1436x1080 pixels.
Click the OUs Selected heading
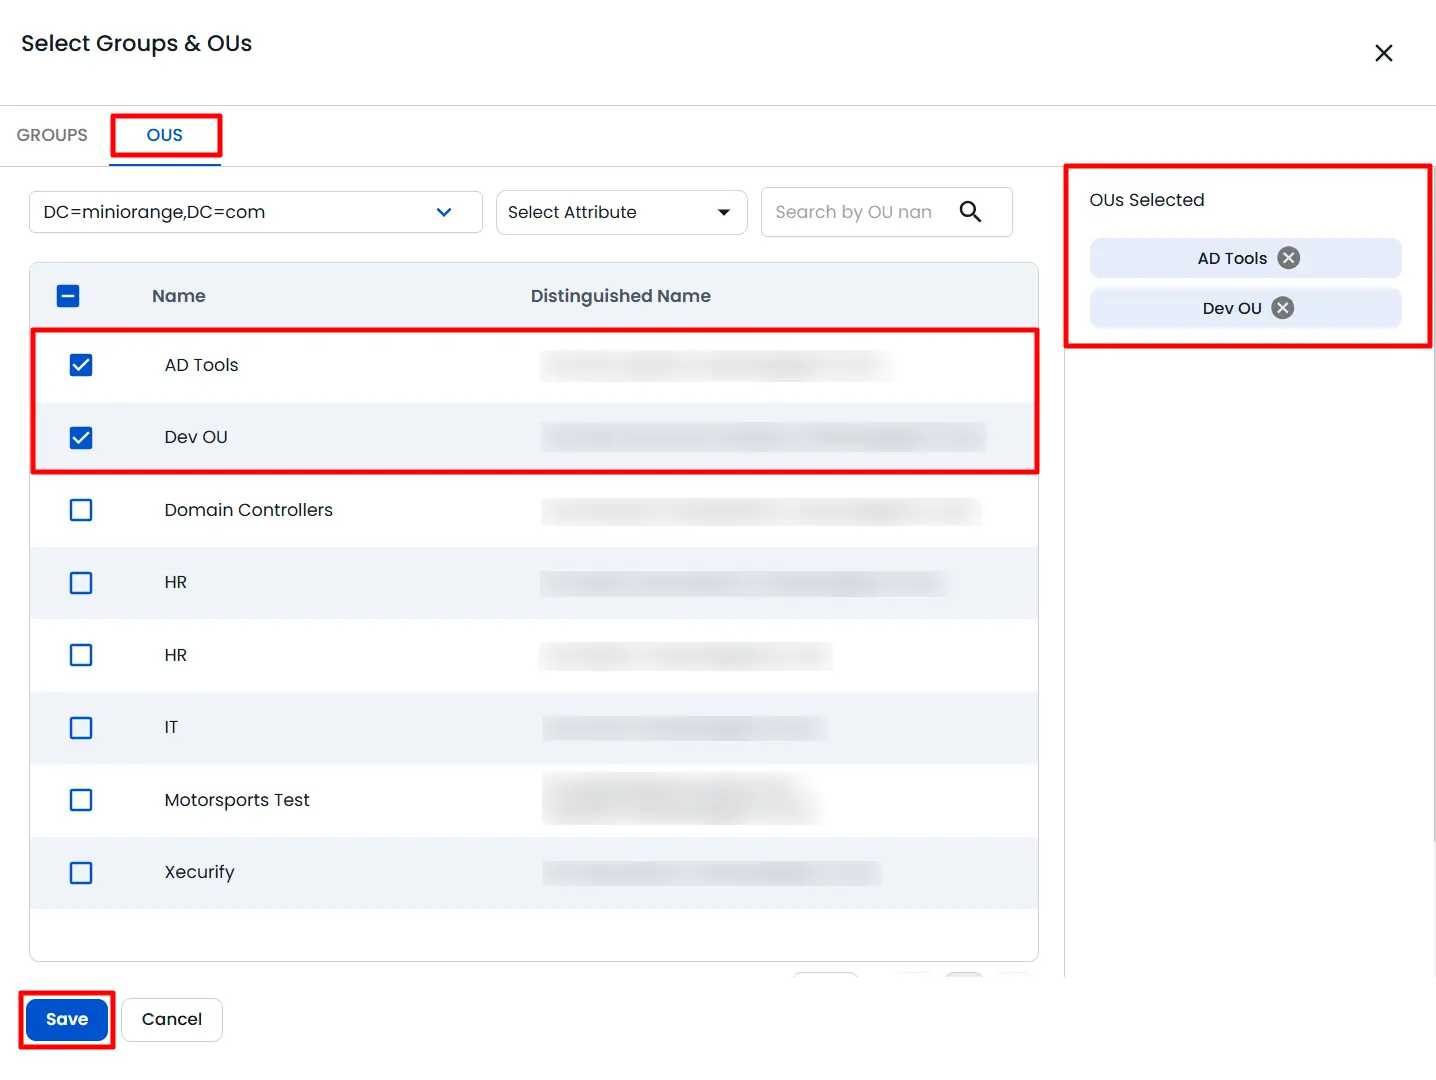coord(1147,200)
